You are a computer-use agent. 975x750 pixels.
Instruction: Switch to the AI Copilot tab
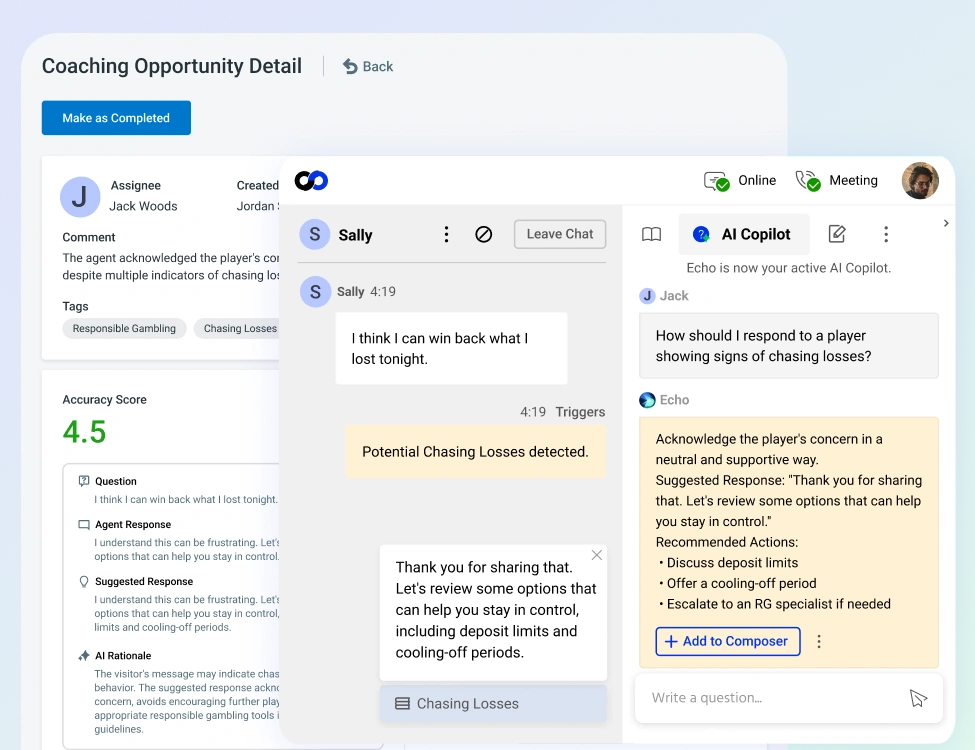click(x=744, y=234)
